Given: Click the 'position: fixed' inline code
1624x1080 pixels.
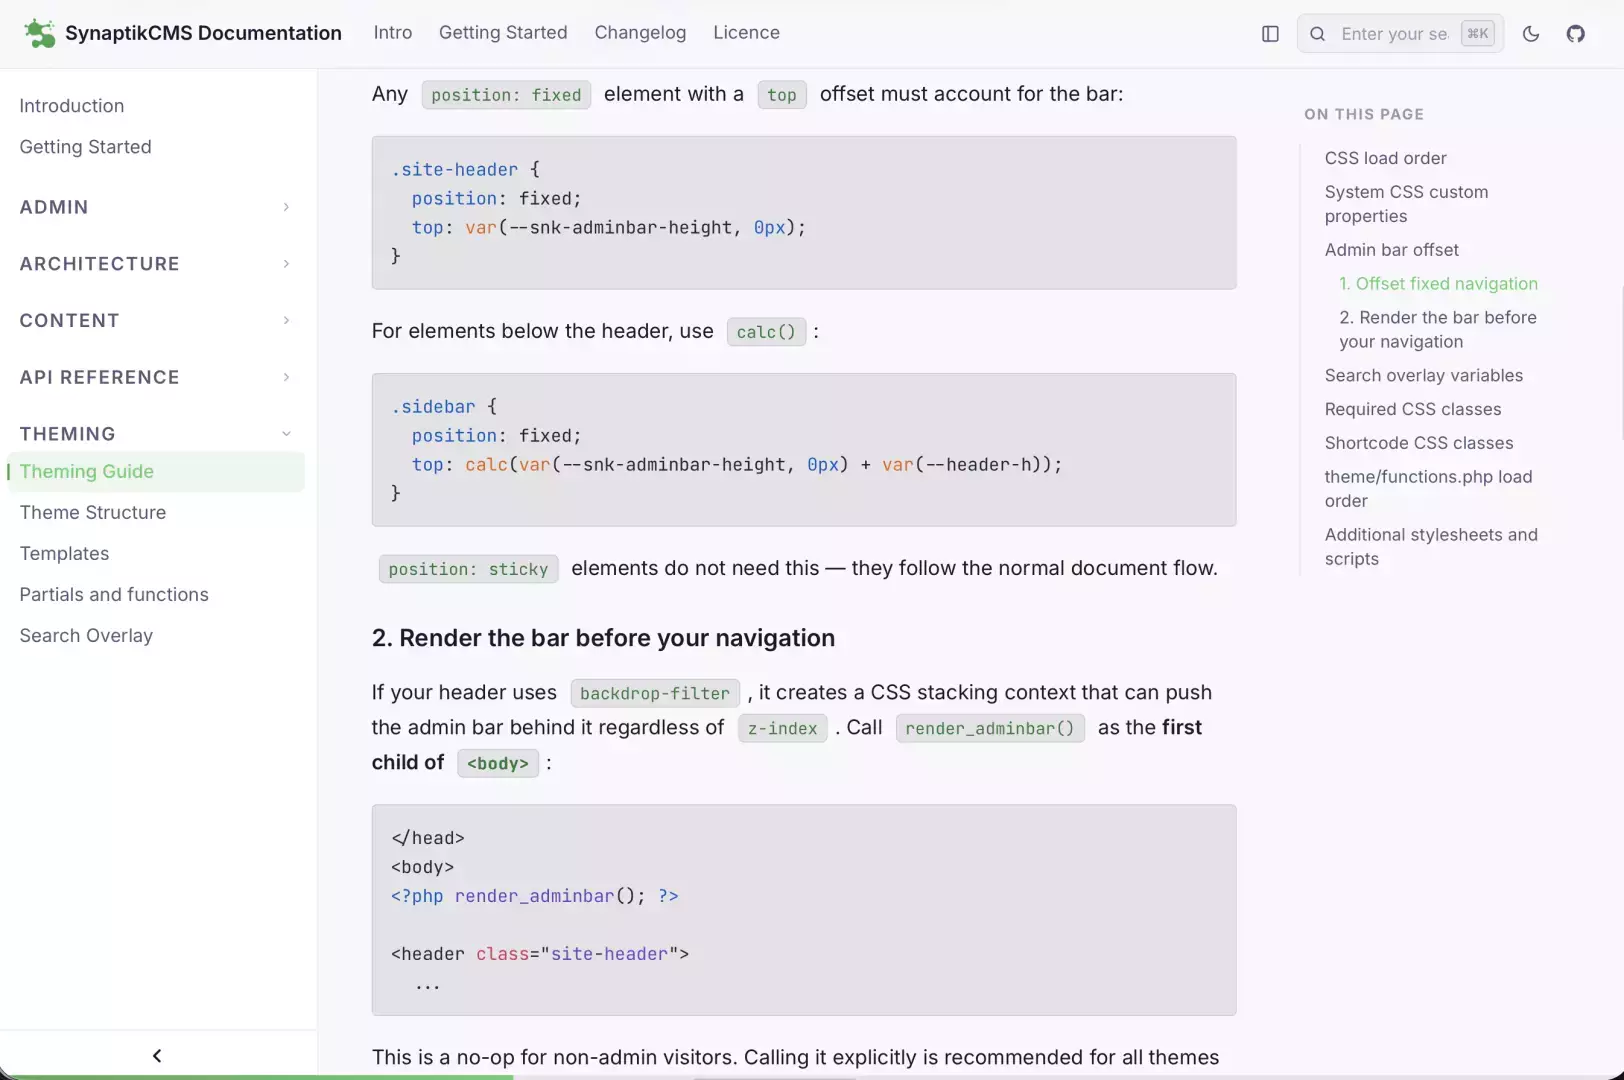Looking at the screenshot, I should pos(506,95).
